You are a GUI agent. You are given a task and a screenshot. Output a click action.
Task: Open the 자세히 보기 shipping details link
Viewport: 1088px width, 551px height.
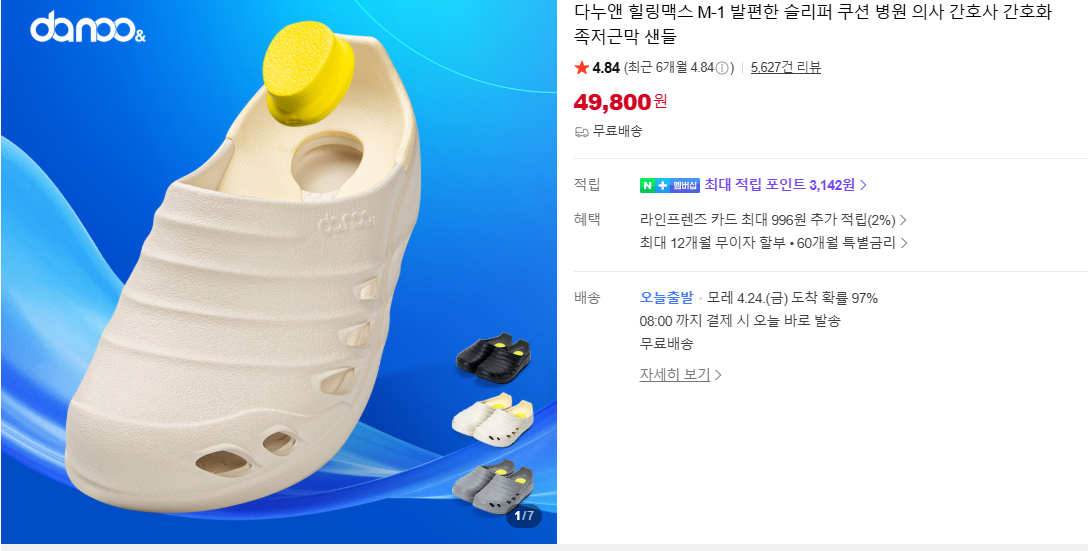point(680,375)
